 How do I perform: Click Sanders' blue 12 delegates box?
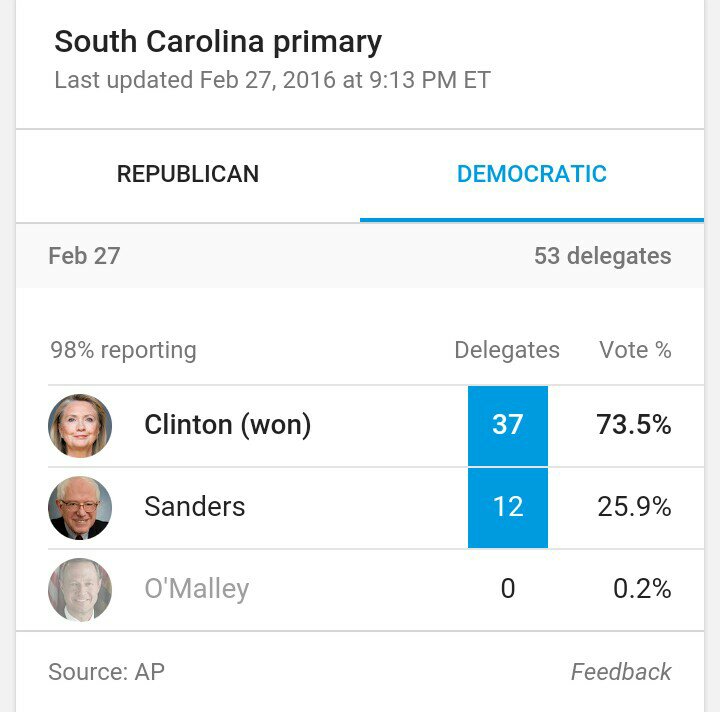click(x=508, y=507)
